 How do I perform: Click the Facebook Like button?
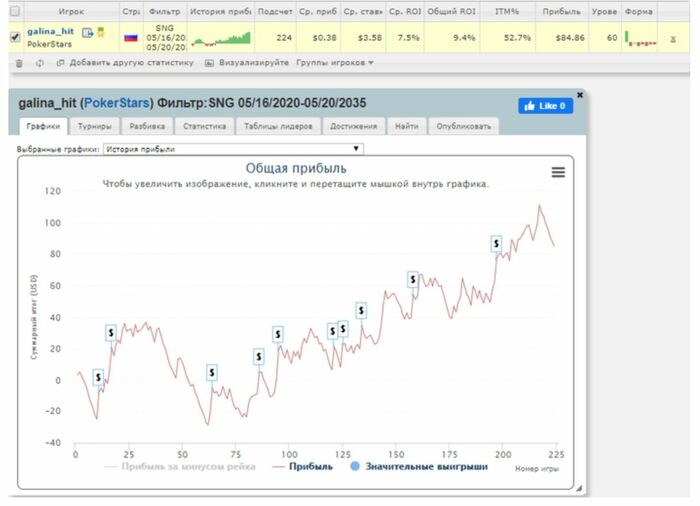click(546, 106)
